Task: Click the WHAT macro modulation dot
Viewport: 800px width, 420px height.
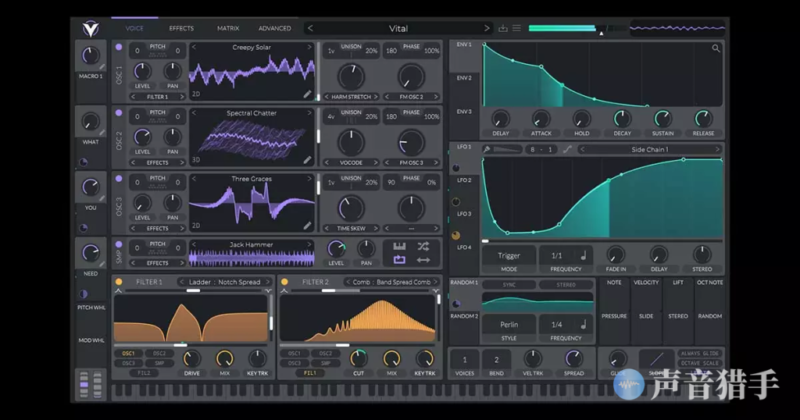Action: 84,162
